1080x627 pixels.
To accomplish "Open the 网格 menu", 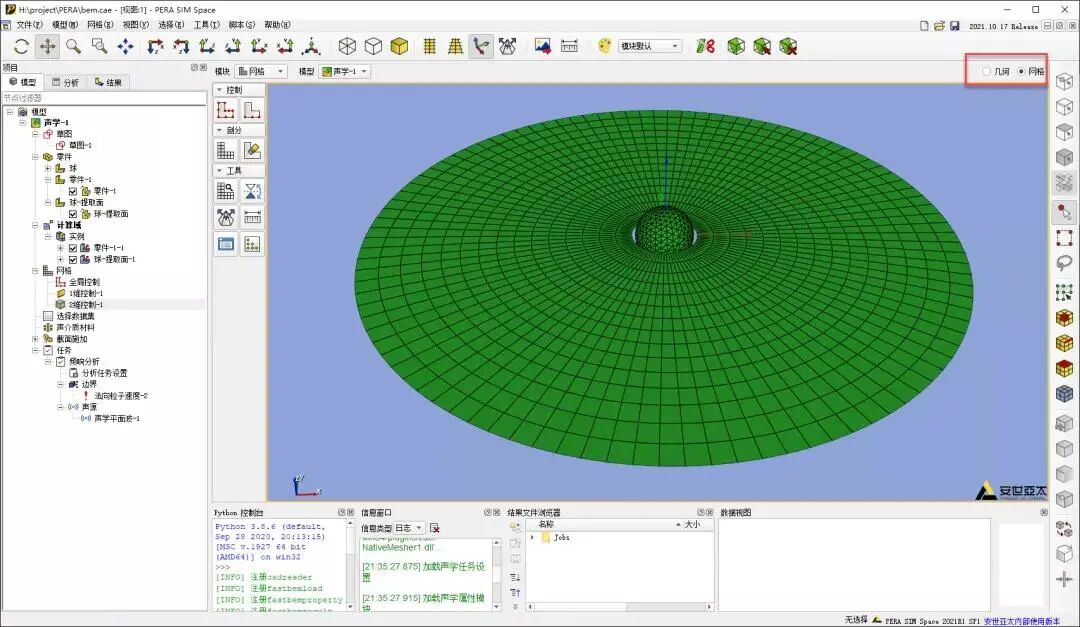I will coord(101,25).
